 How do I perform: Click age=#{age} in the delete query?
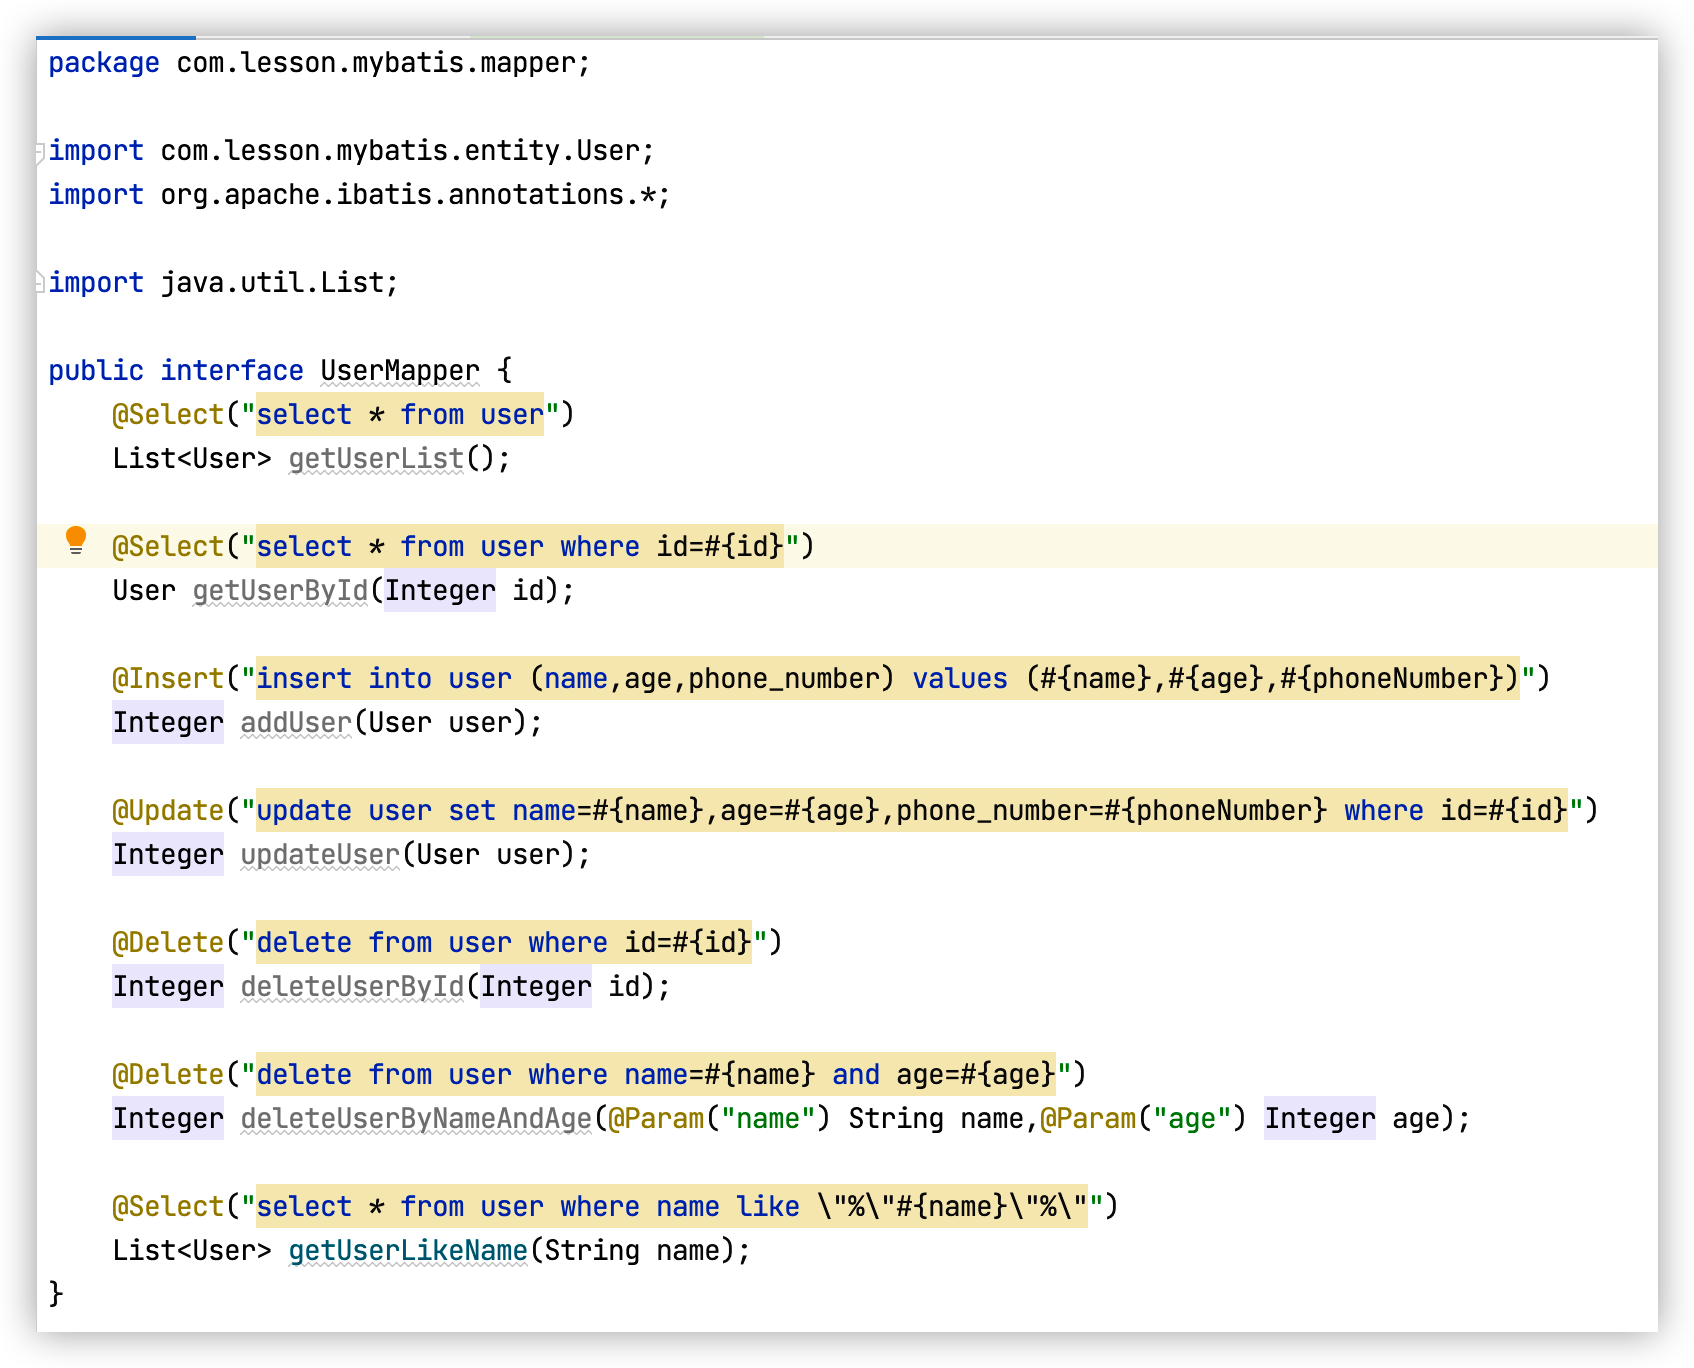[x=976, y=1075]
